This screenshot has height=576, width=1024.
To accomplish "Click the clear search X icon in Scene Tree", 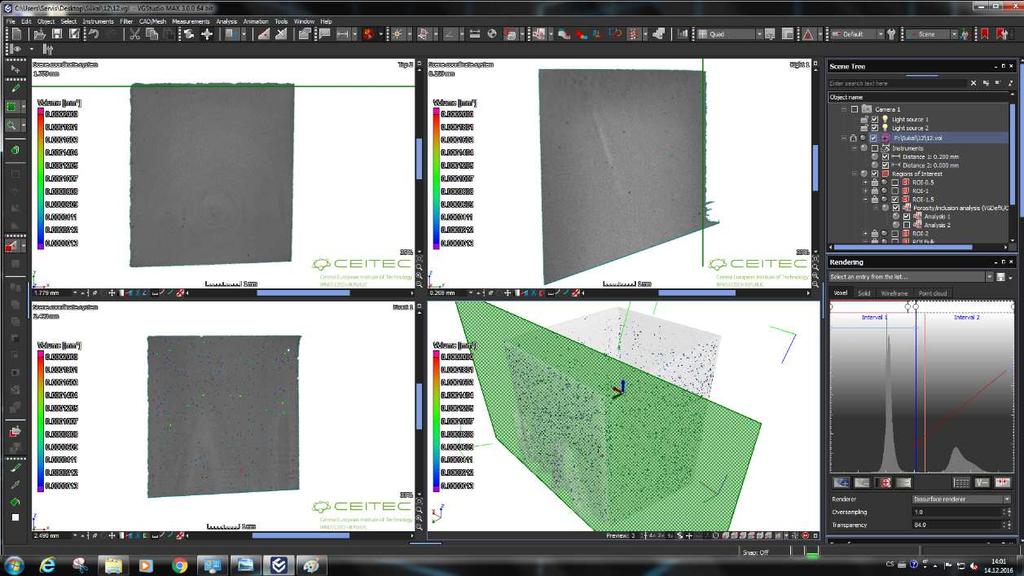I will [973, 83].
